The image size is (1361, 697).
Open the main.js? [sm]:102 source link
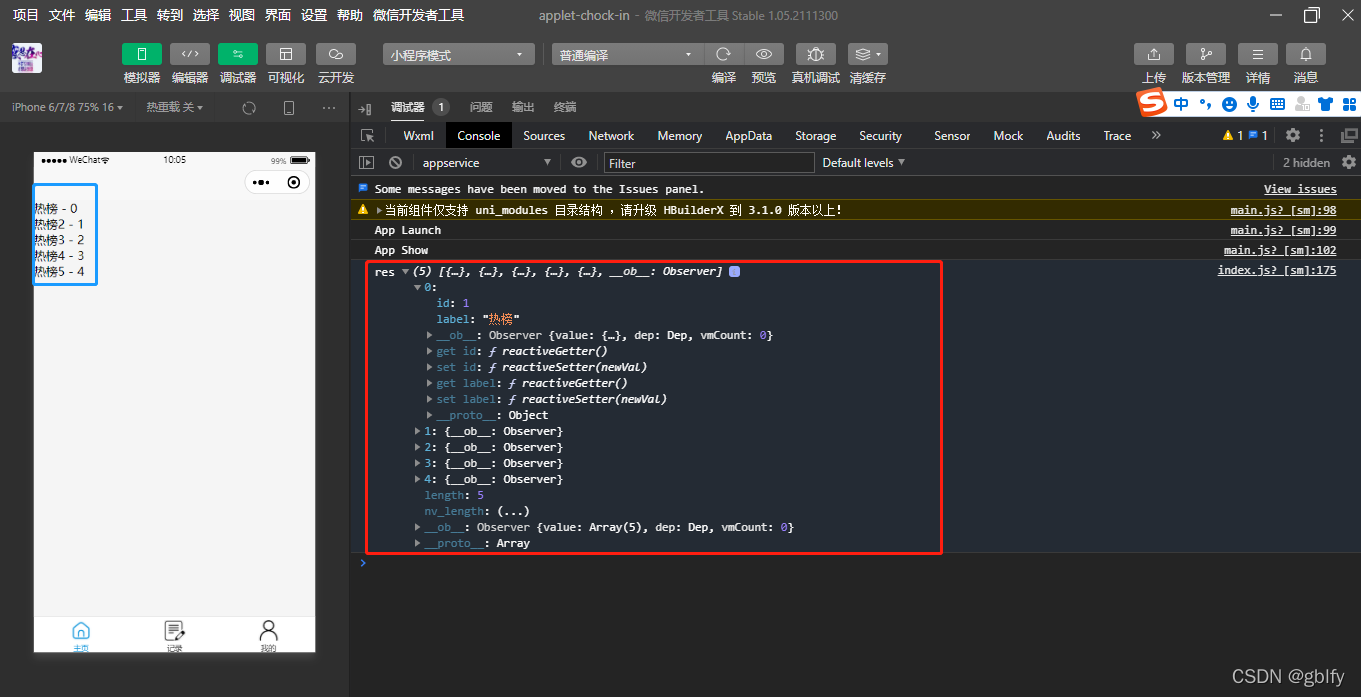pyautogui.click(x=1280, y=250)
